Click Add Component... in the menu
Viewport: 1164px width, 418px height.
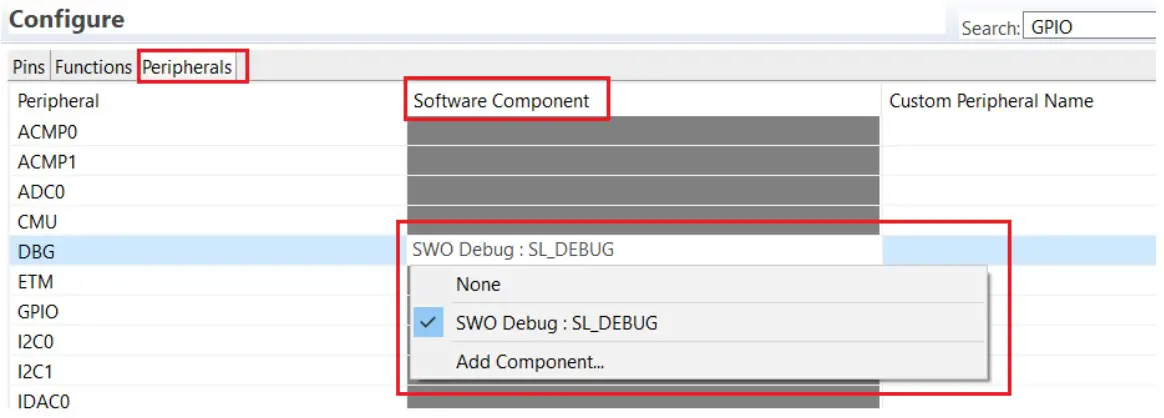click(x=530, y=362)
